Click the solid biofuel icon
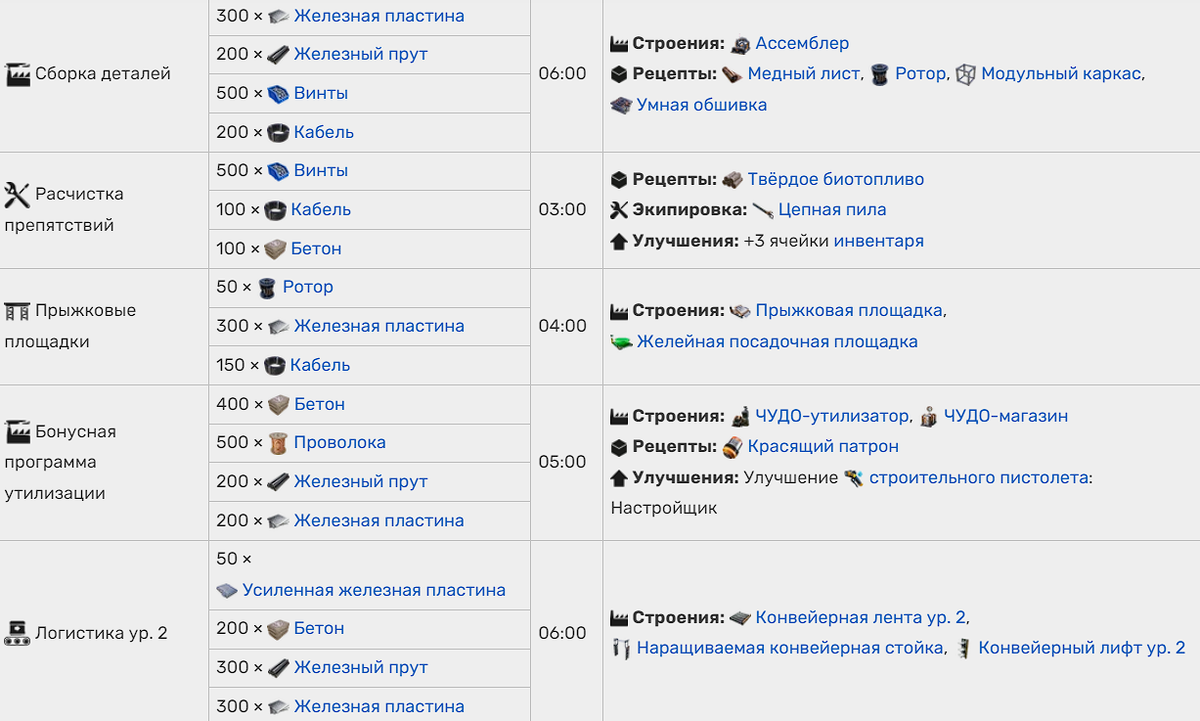 click(x=733, y=180)
